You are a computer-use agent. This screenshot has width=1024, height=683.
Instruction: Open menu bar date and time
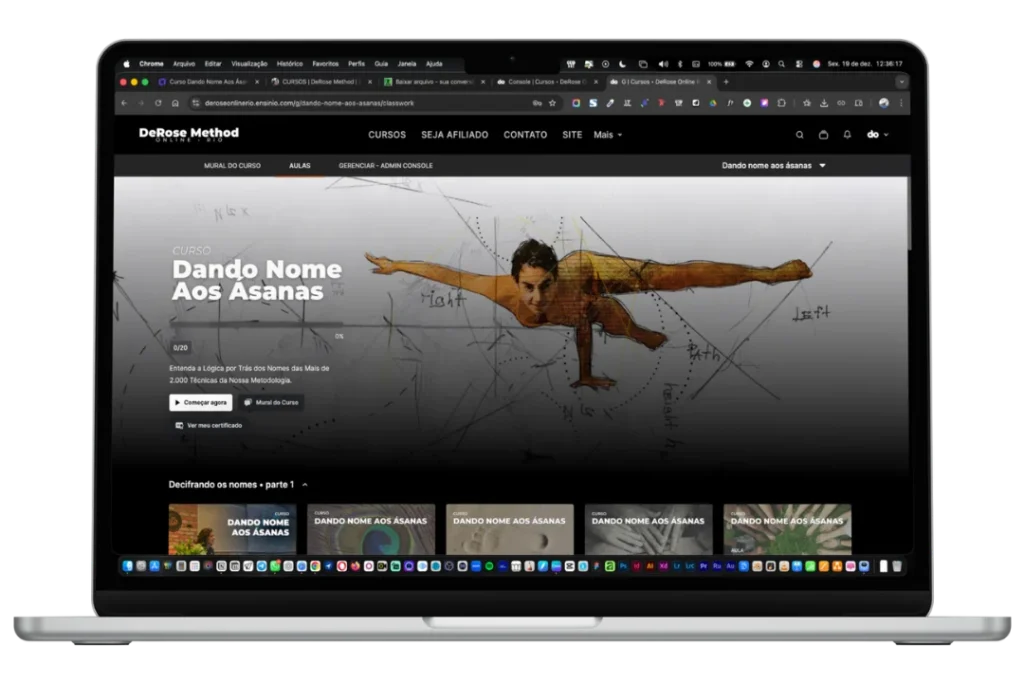click(865, 64)
